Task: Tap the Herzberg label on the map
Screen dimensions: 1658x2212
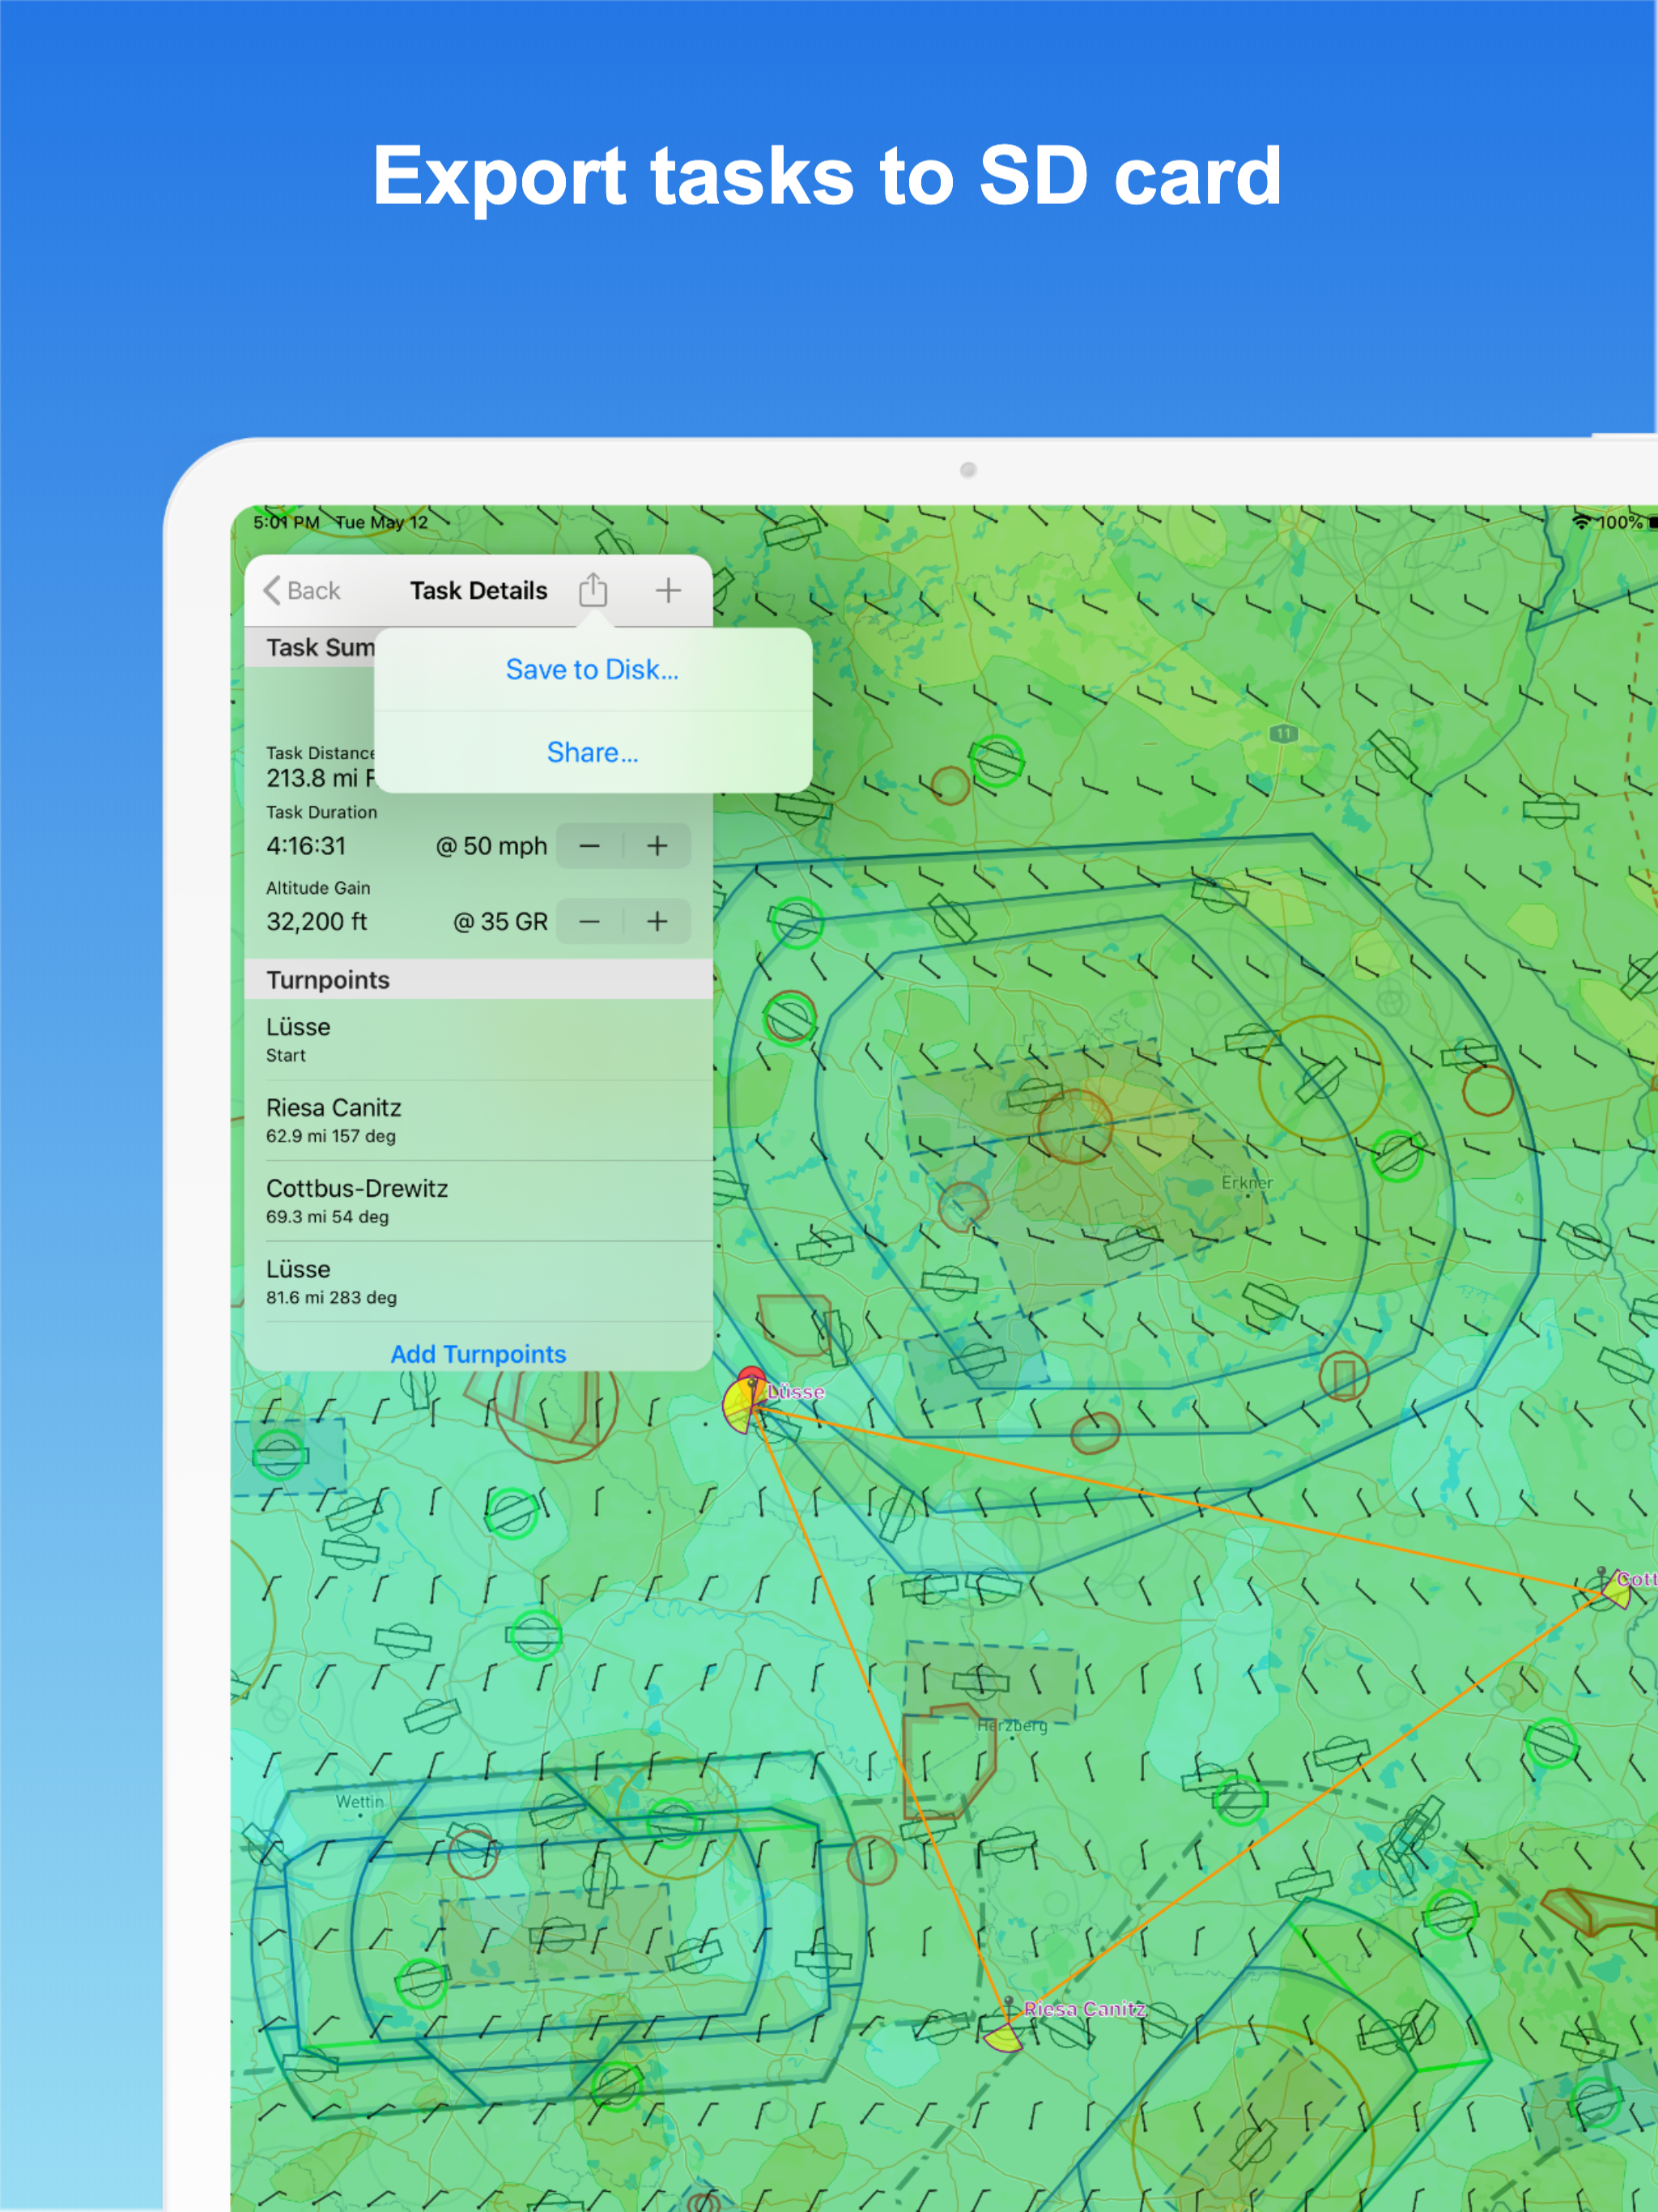Action: 1012,1725
